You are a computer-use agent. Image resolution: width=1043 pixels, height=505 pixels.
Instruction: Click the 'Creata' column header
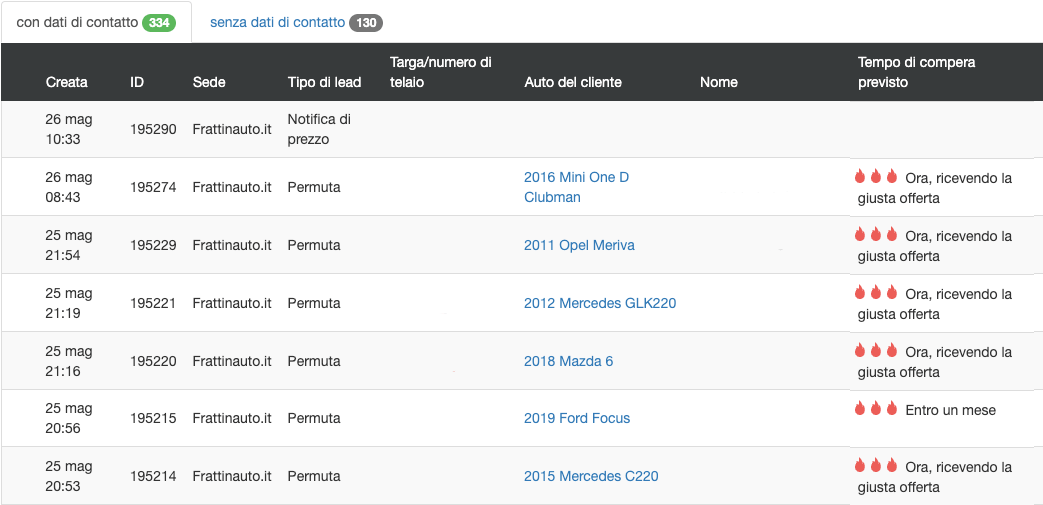point(67,82)
